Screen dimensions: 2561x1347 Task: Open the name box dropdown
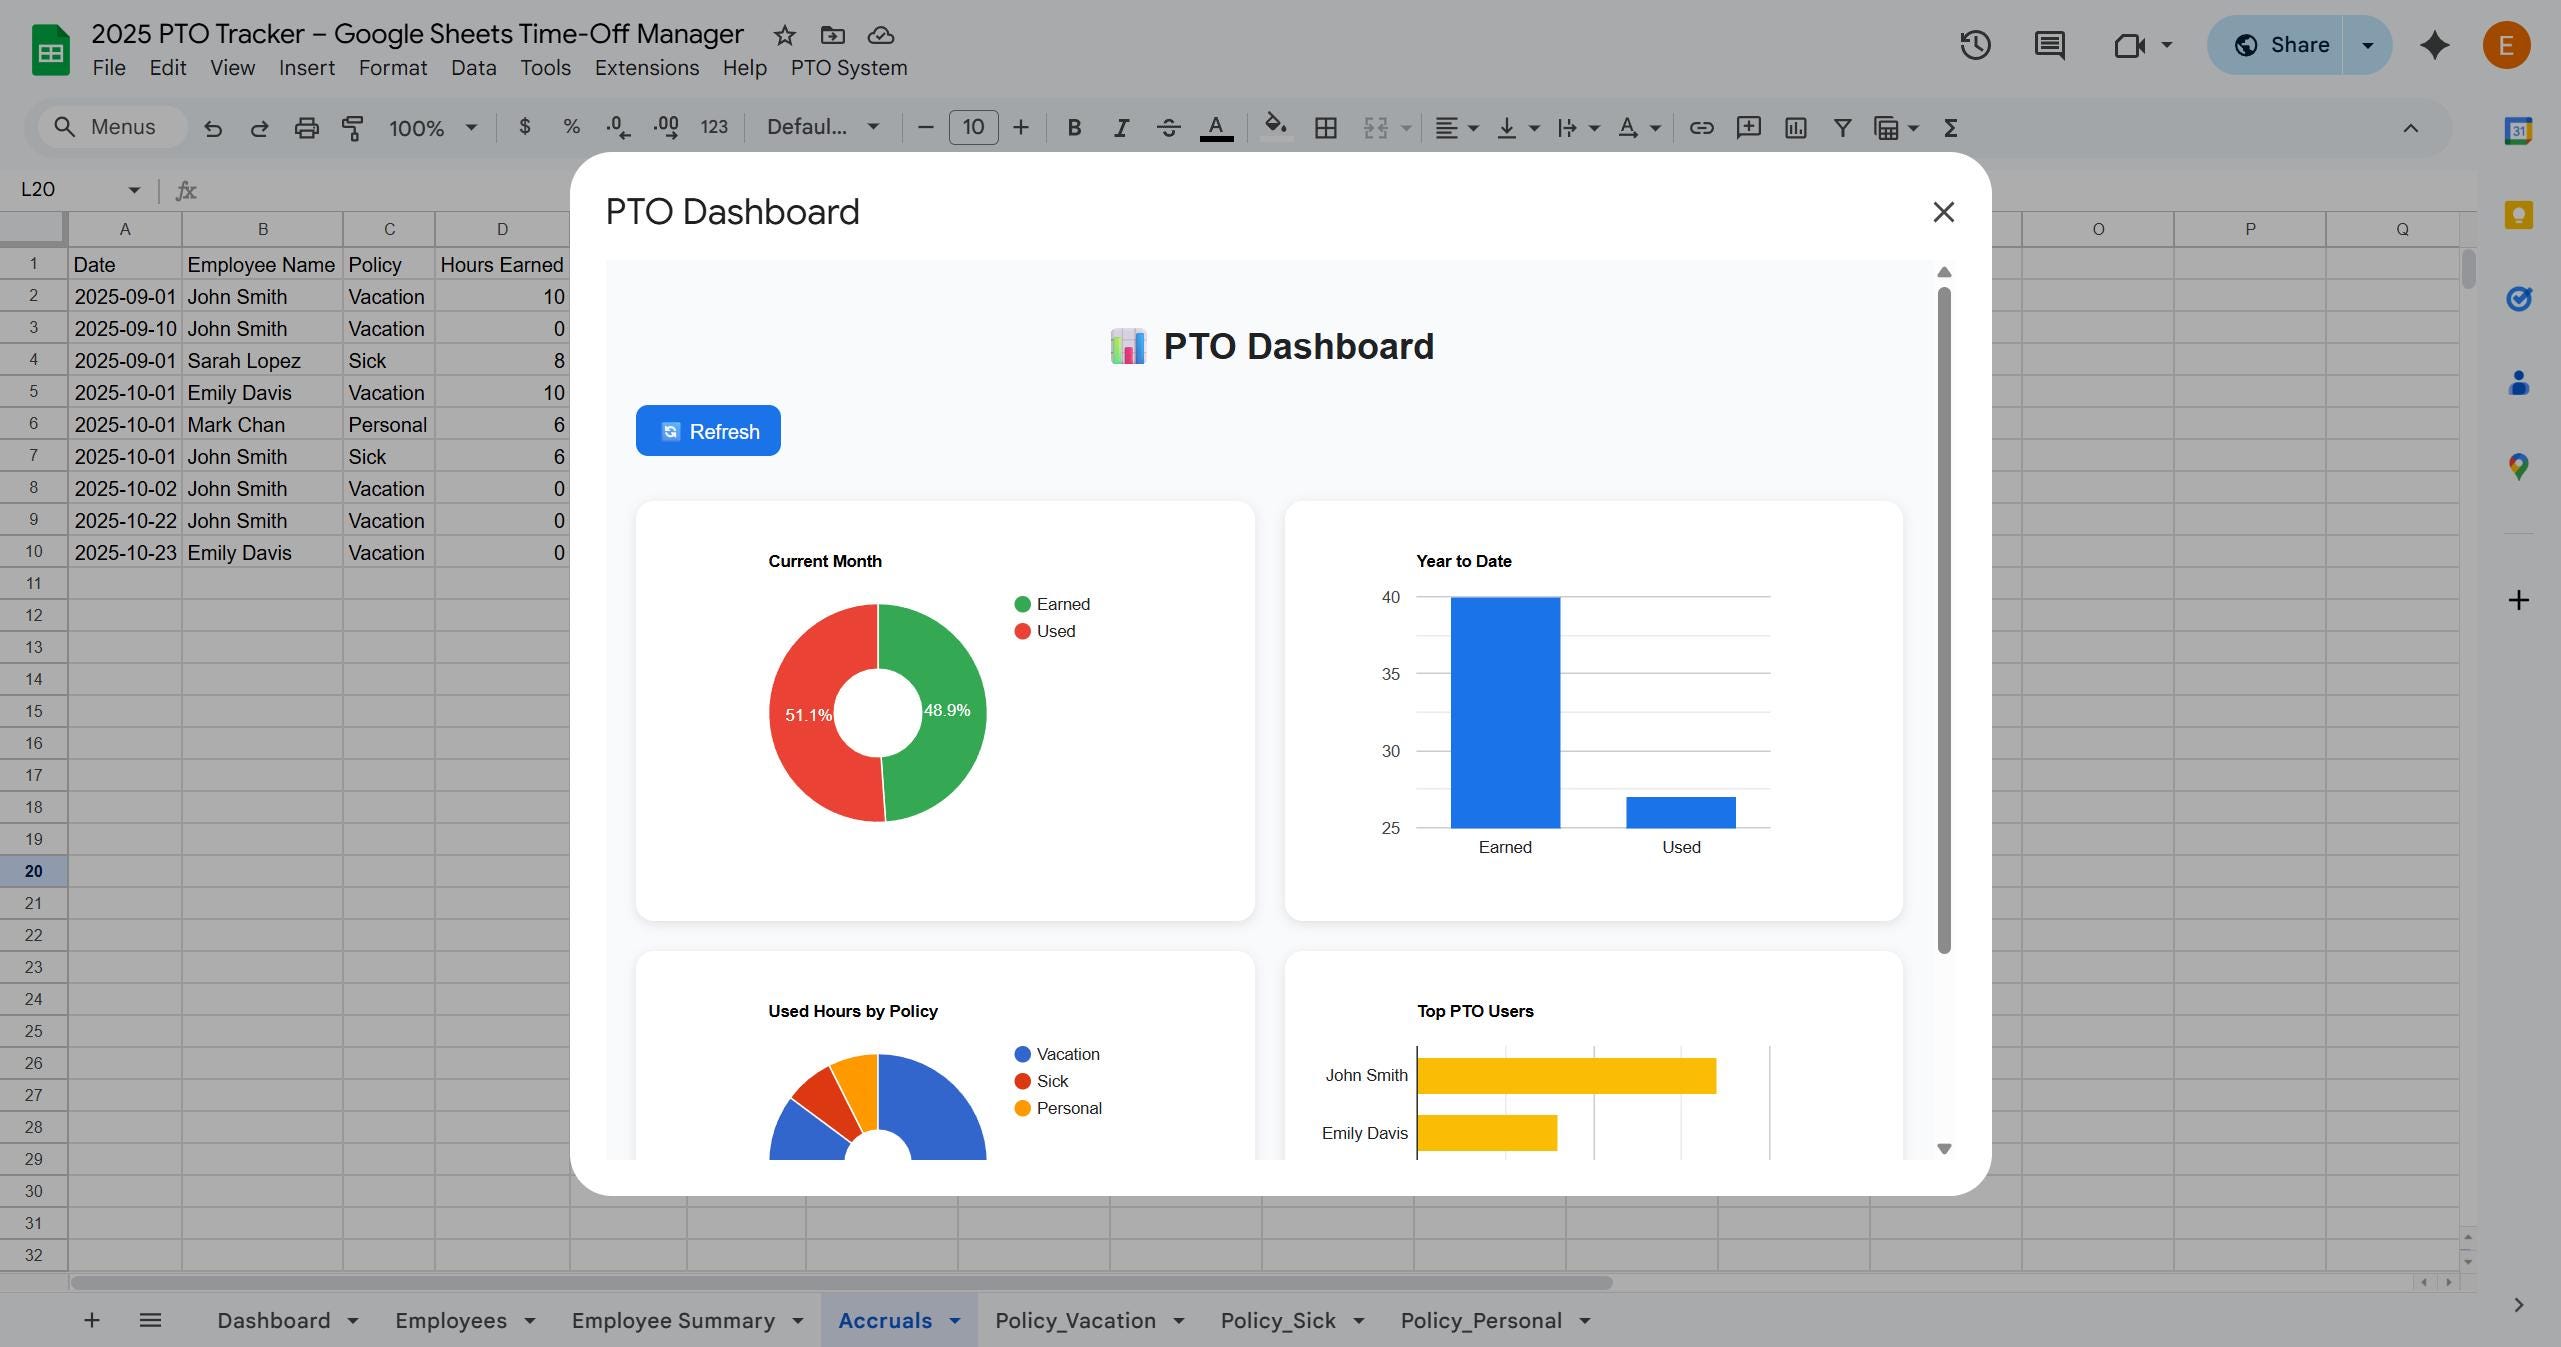134,190
